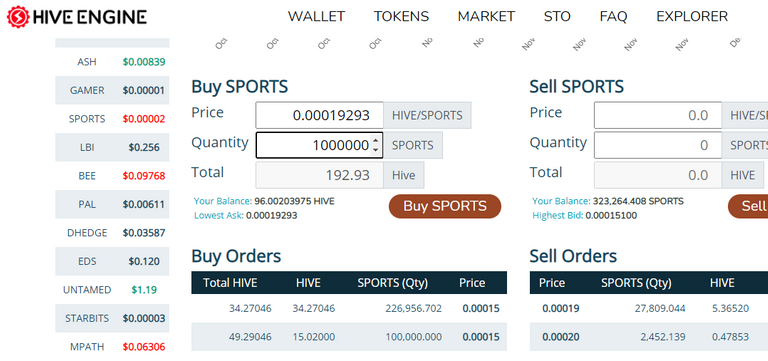Select the UNTAMED token row
This screenshot has height=361, width=768.
click(x=112, y=289)
